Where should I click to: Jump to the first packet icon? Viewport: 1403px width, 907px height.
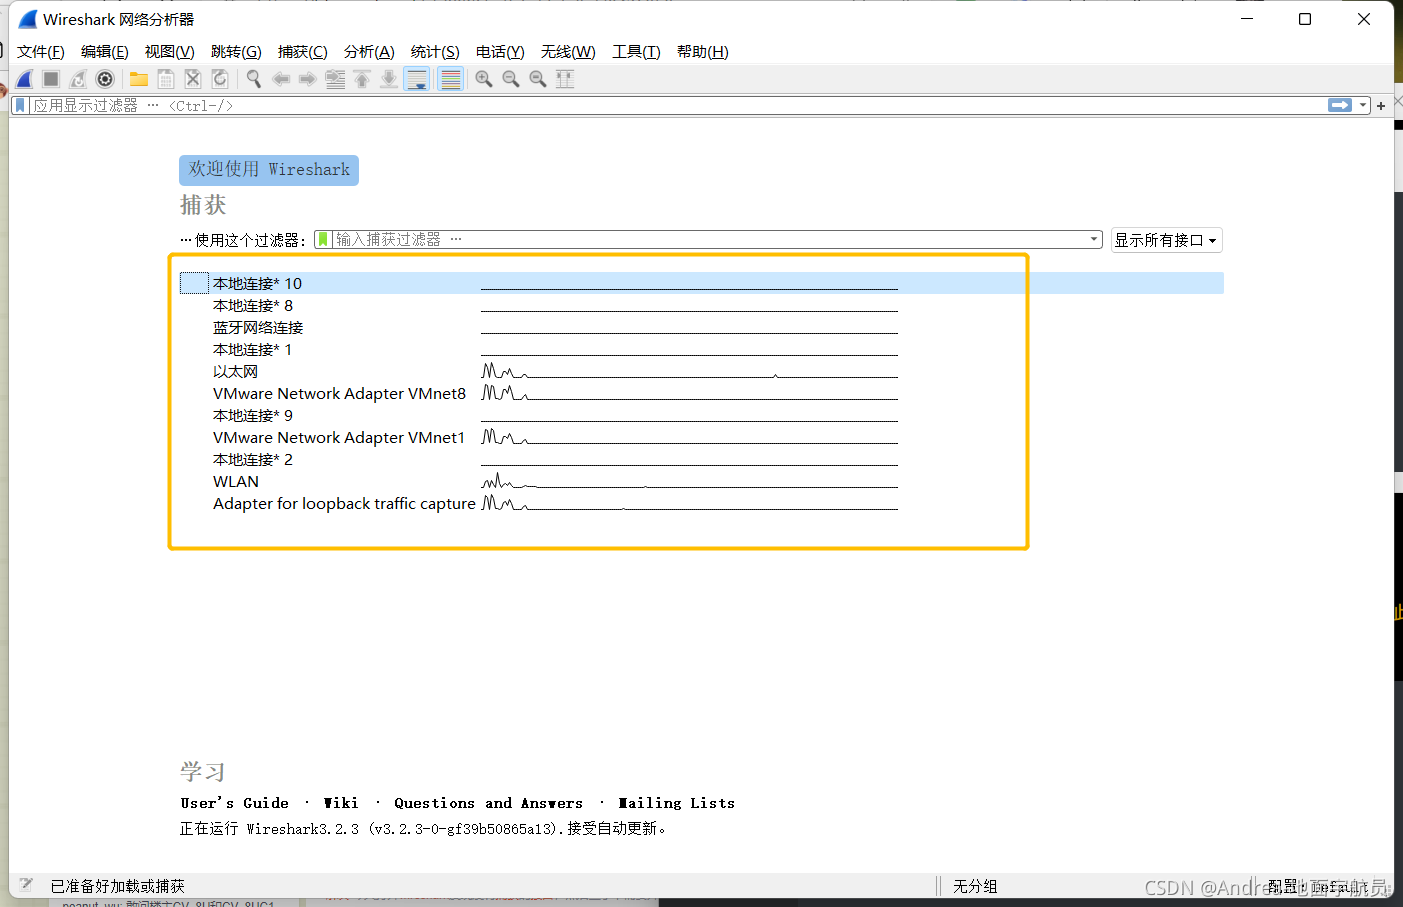tap(362, 79)
